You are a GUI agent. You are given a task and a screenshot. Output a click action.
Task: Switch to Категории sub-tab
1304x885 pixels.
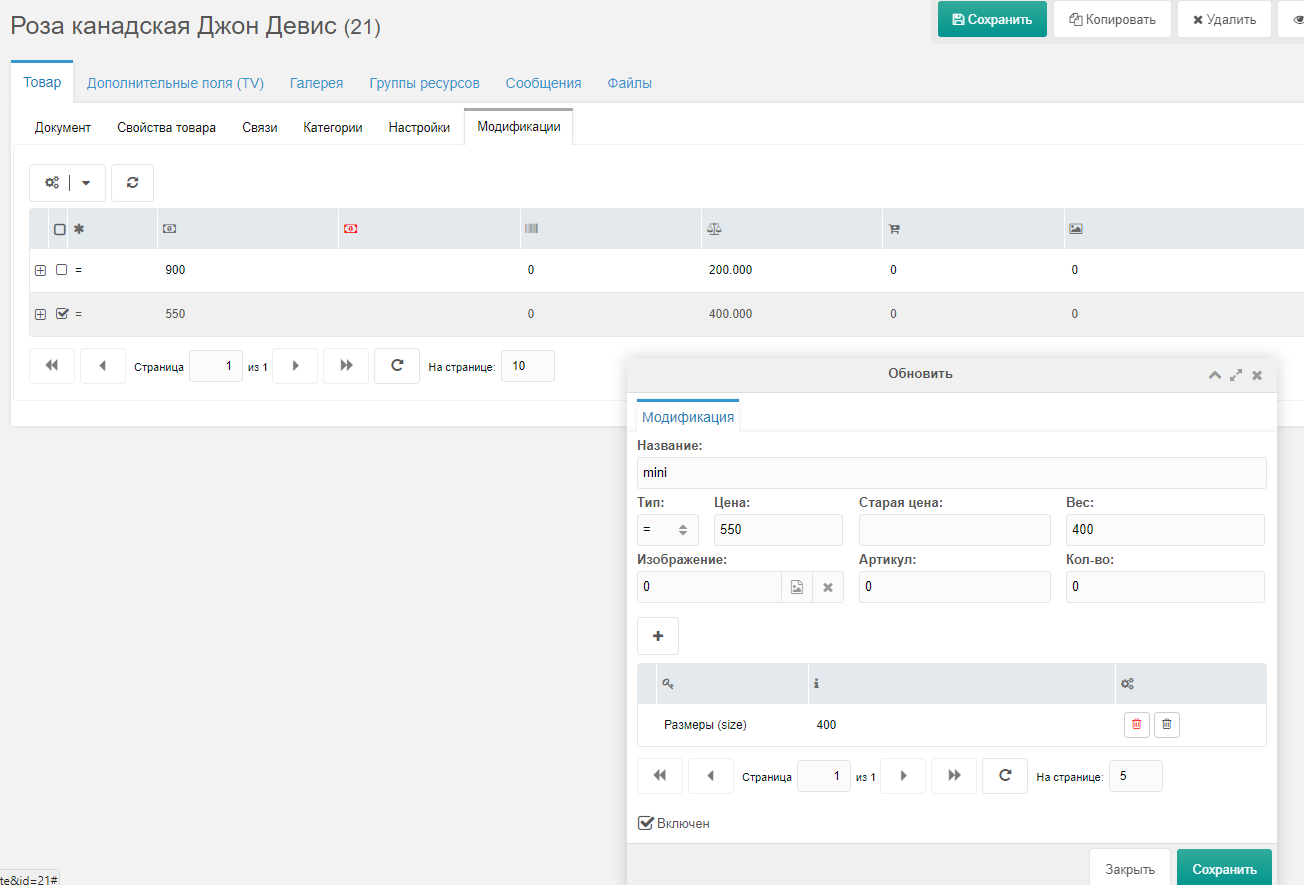coord(333,128)
